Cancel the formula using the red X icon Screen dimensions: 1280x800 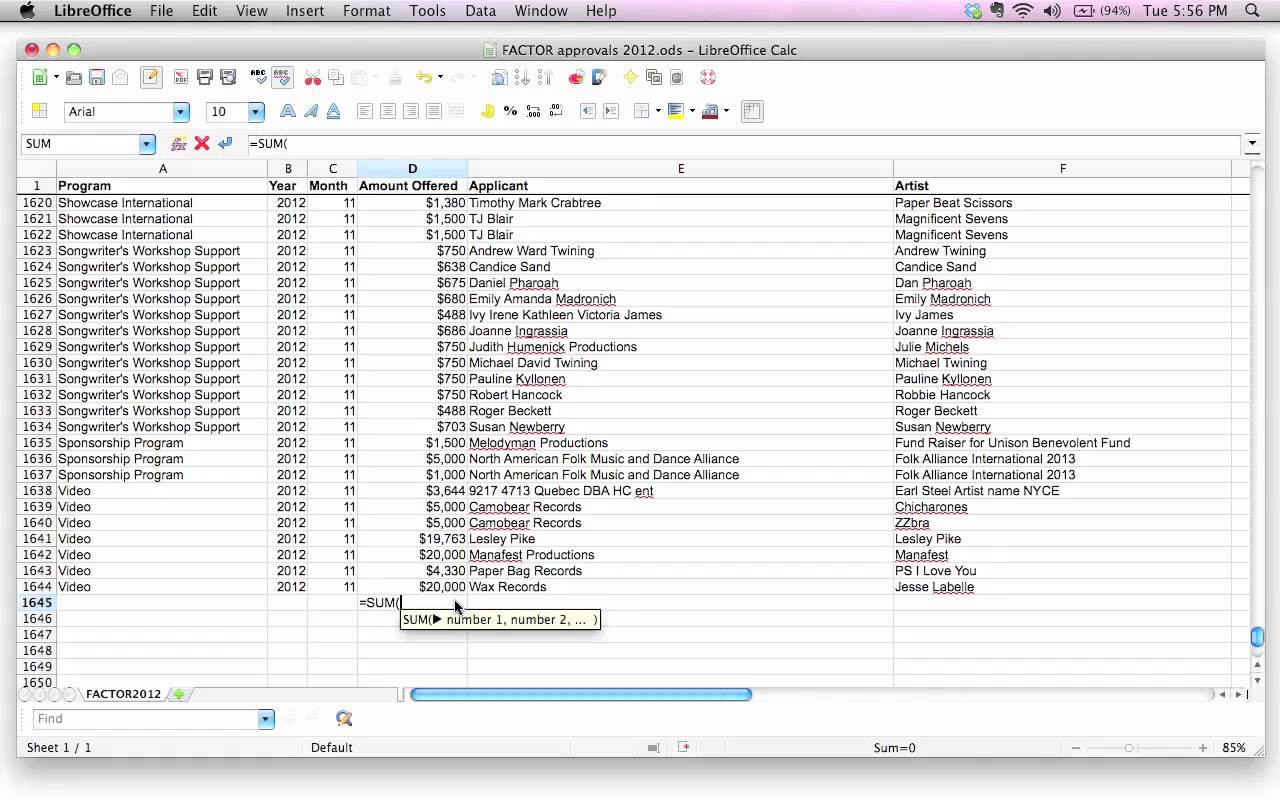202,144
